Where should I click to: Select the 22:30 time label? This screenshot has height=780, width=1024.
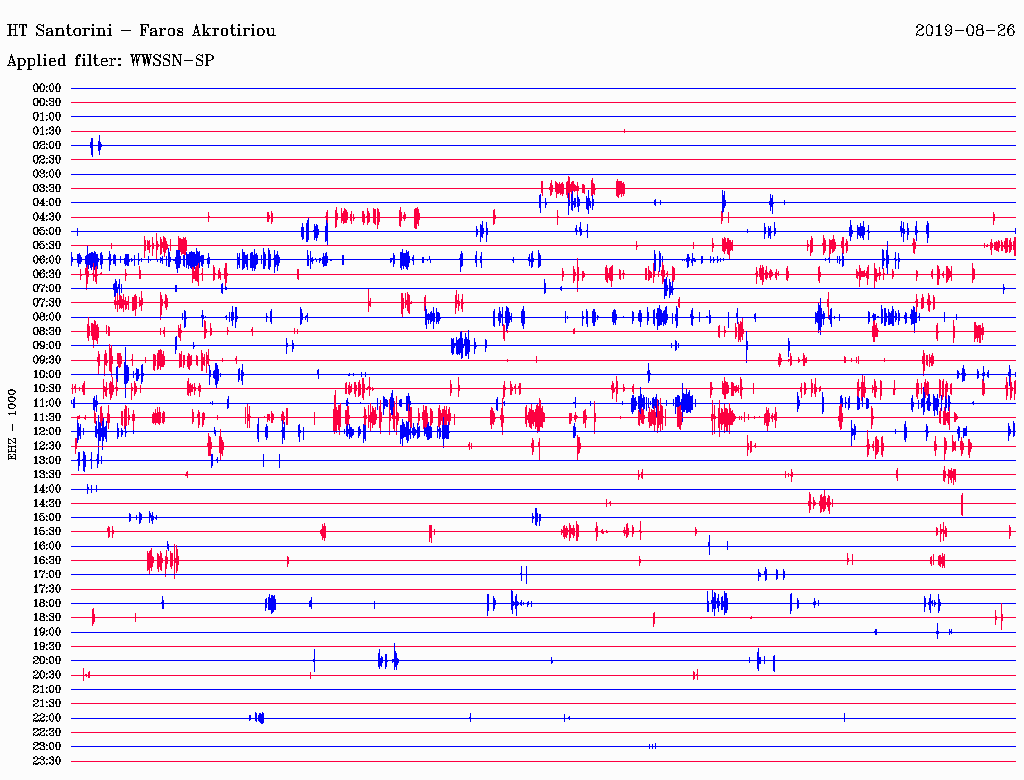pos(46,732)
